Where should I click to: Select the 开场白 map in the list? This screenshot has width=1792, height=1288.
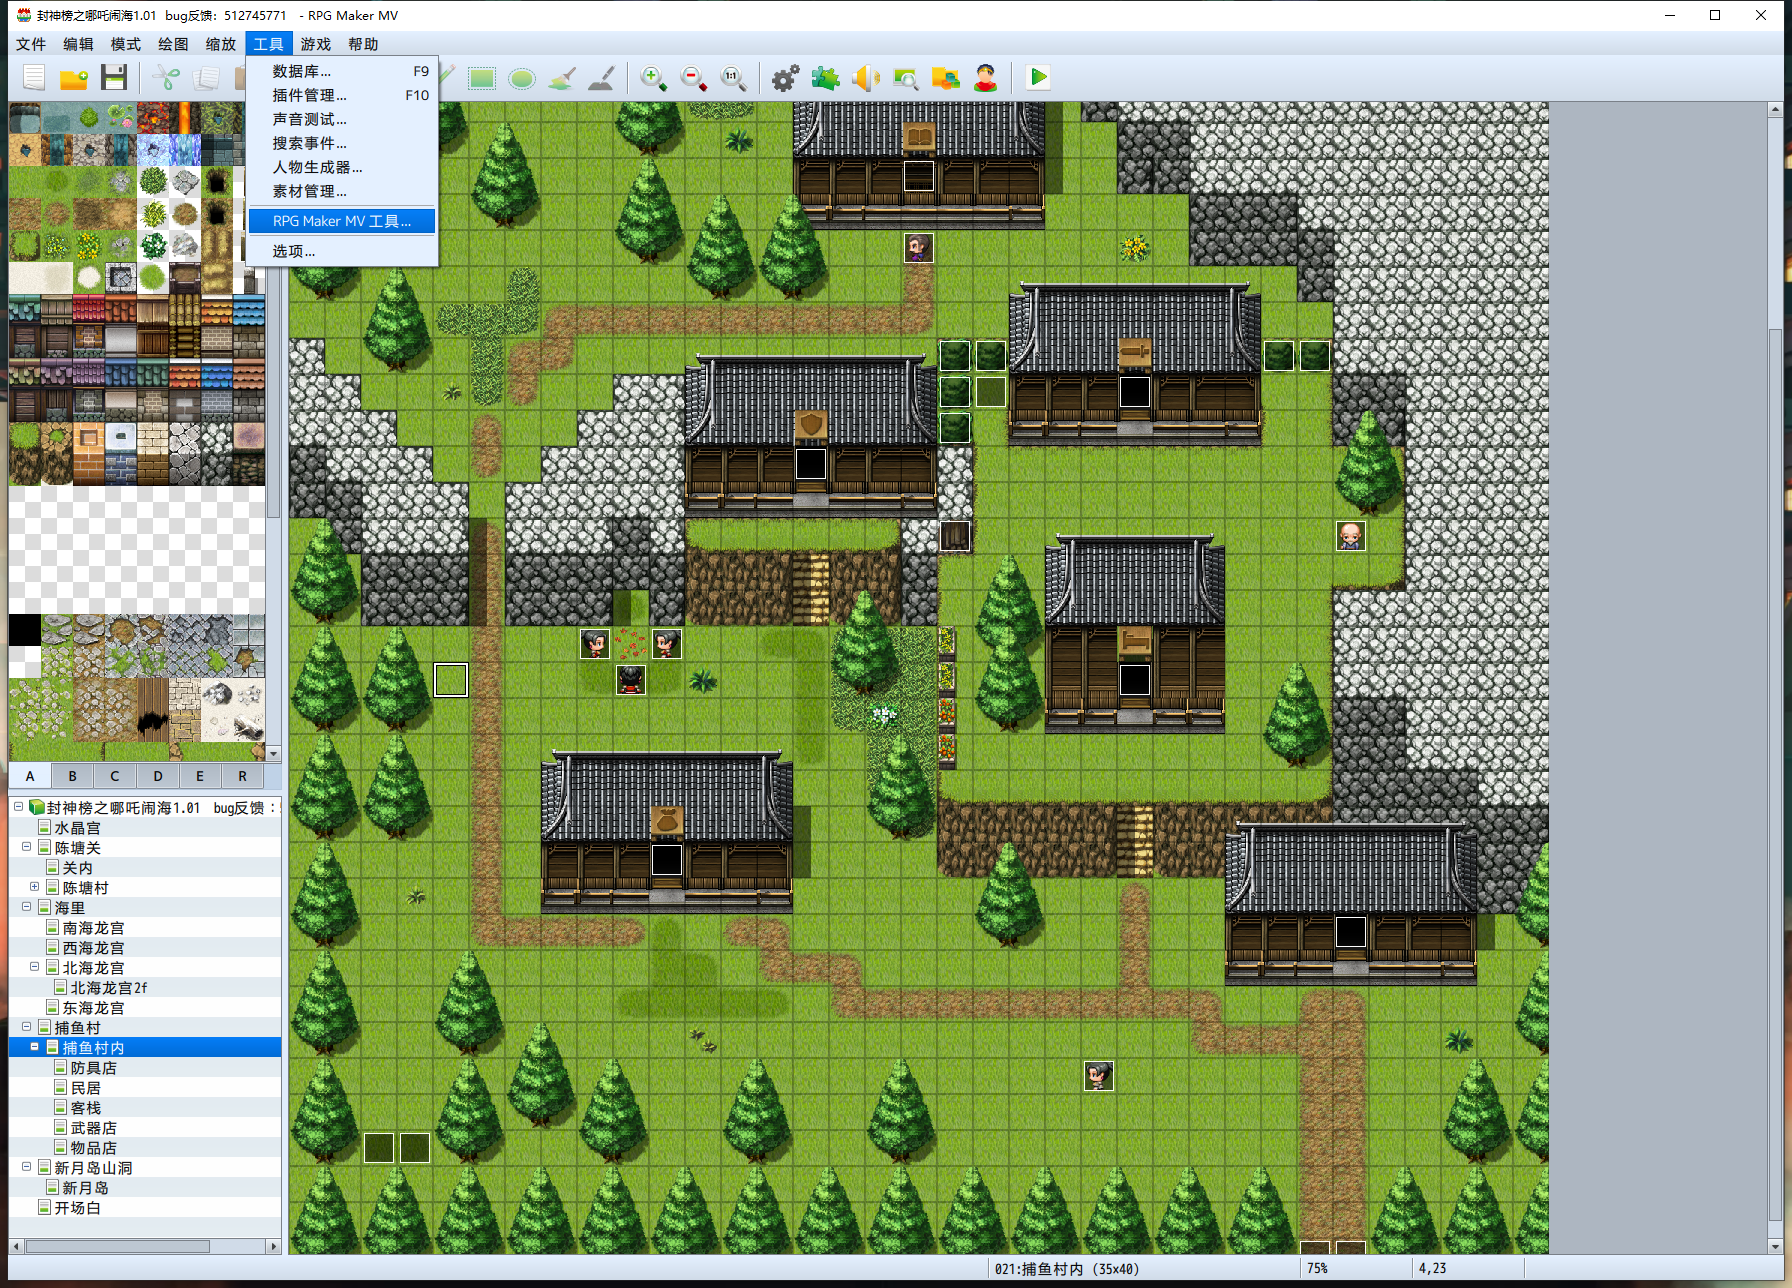click(x=78, y=1208)
